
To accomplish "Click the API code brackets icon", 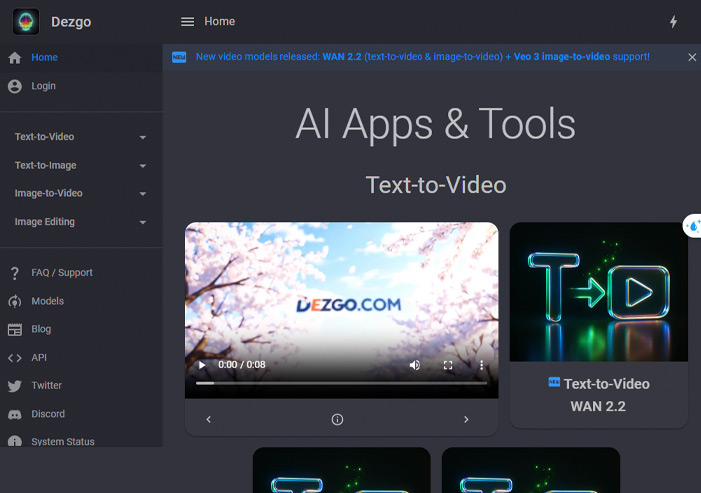I will [15, 358].
